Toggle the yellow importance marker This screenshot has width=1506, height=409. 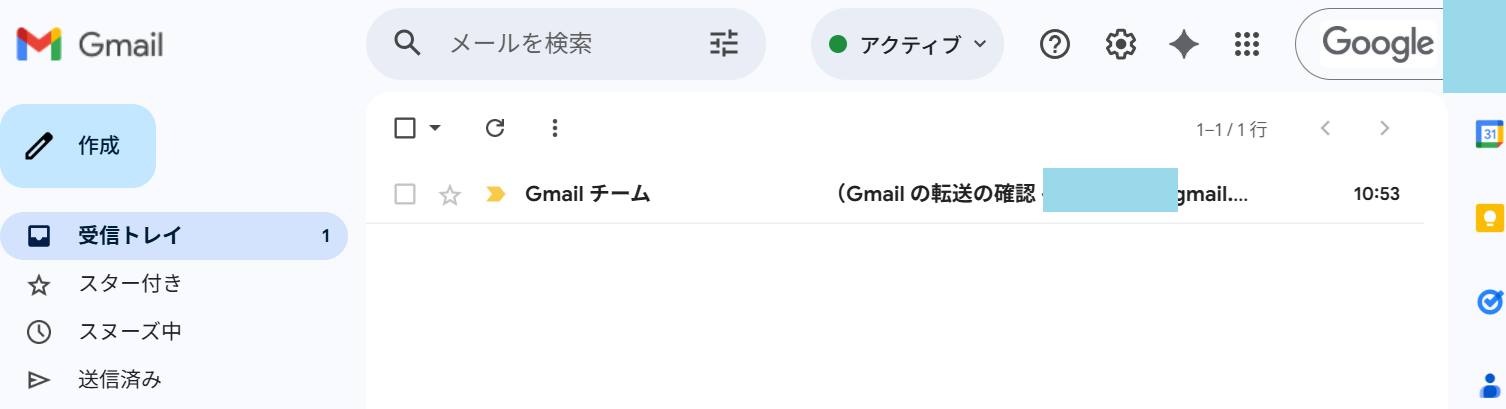tap(495, 194)
